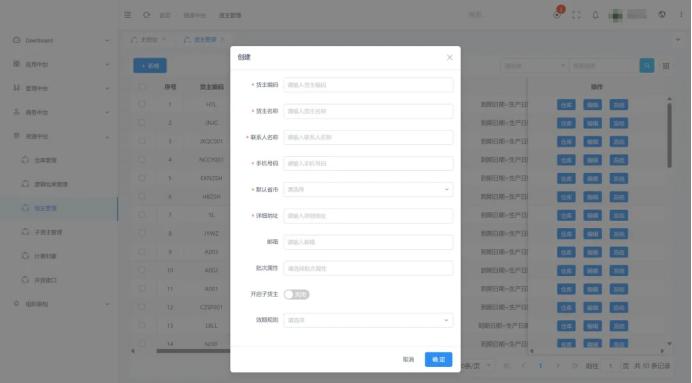Expand the 应用中台 sidebar menu

(x=107, y=64)
